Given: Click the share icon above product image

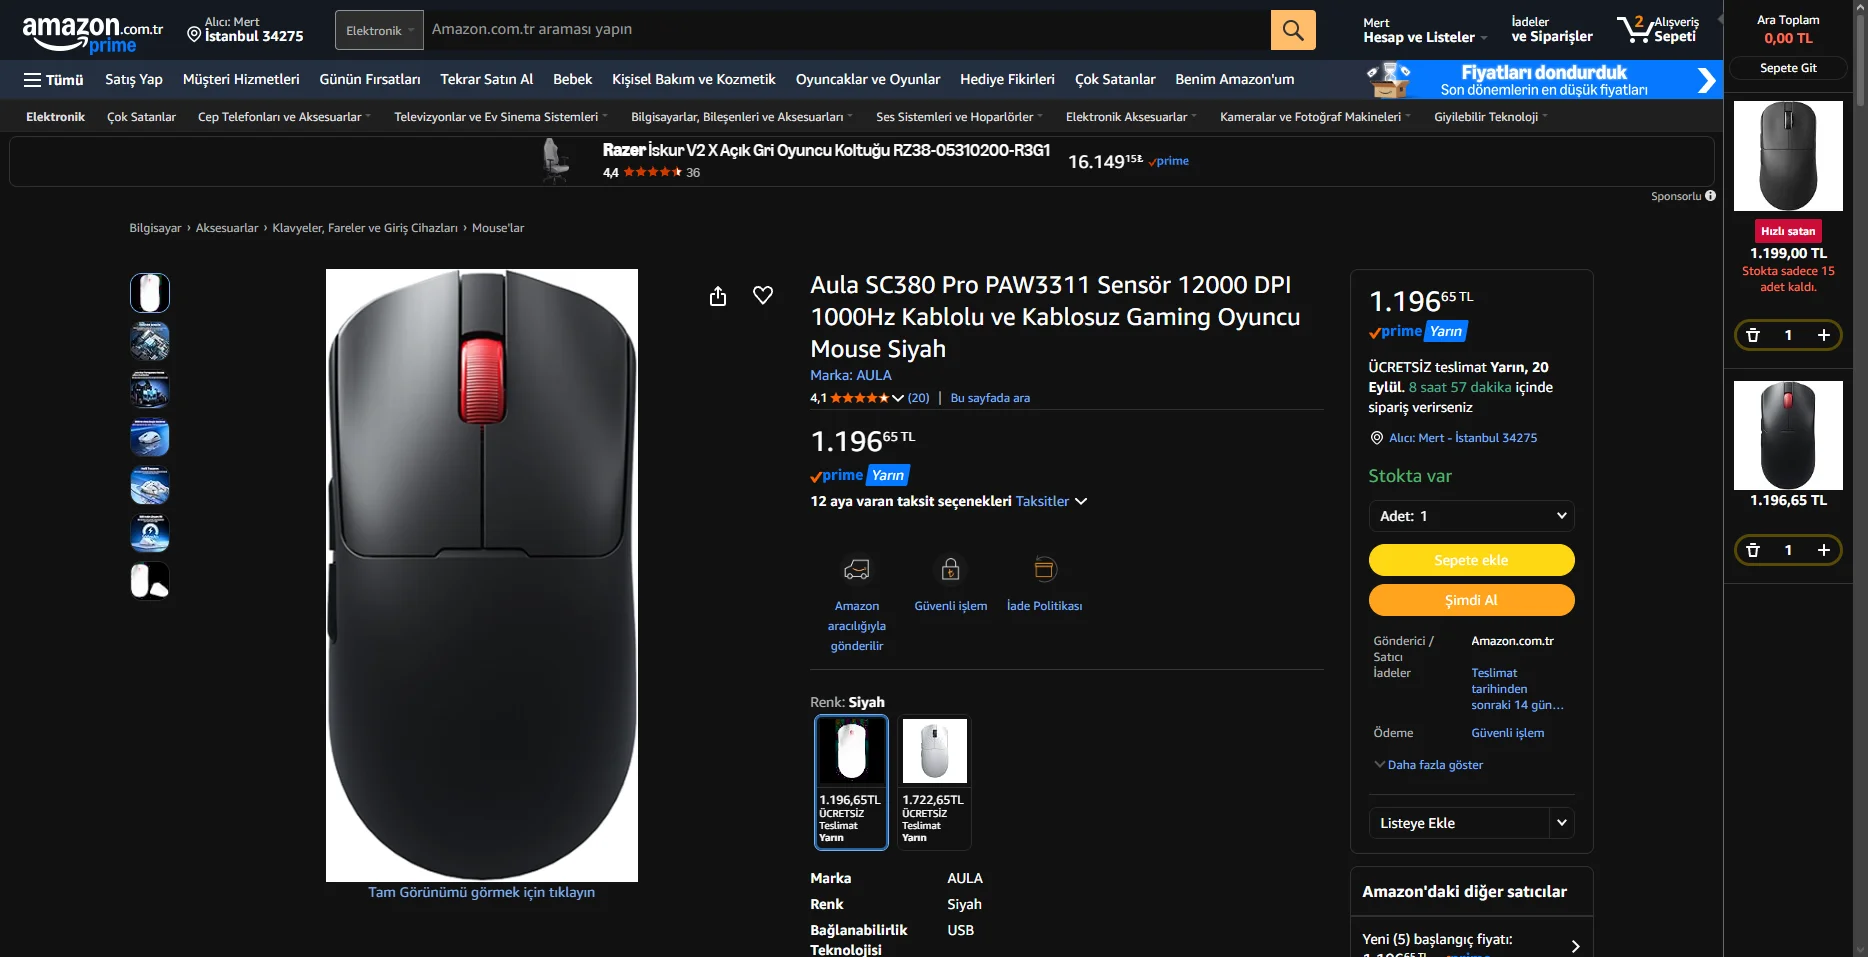Looking at the screenshot, I should tap(718, 296).
